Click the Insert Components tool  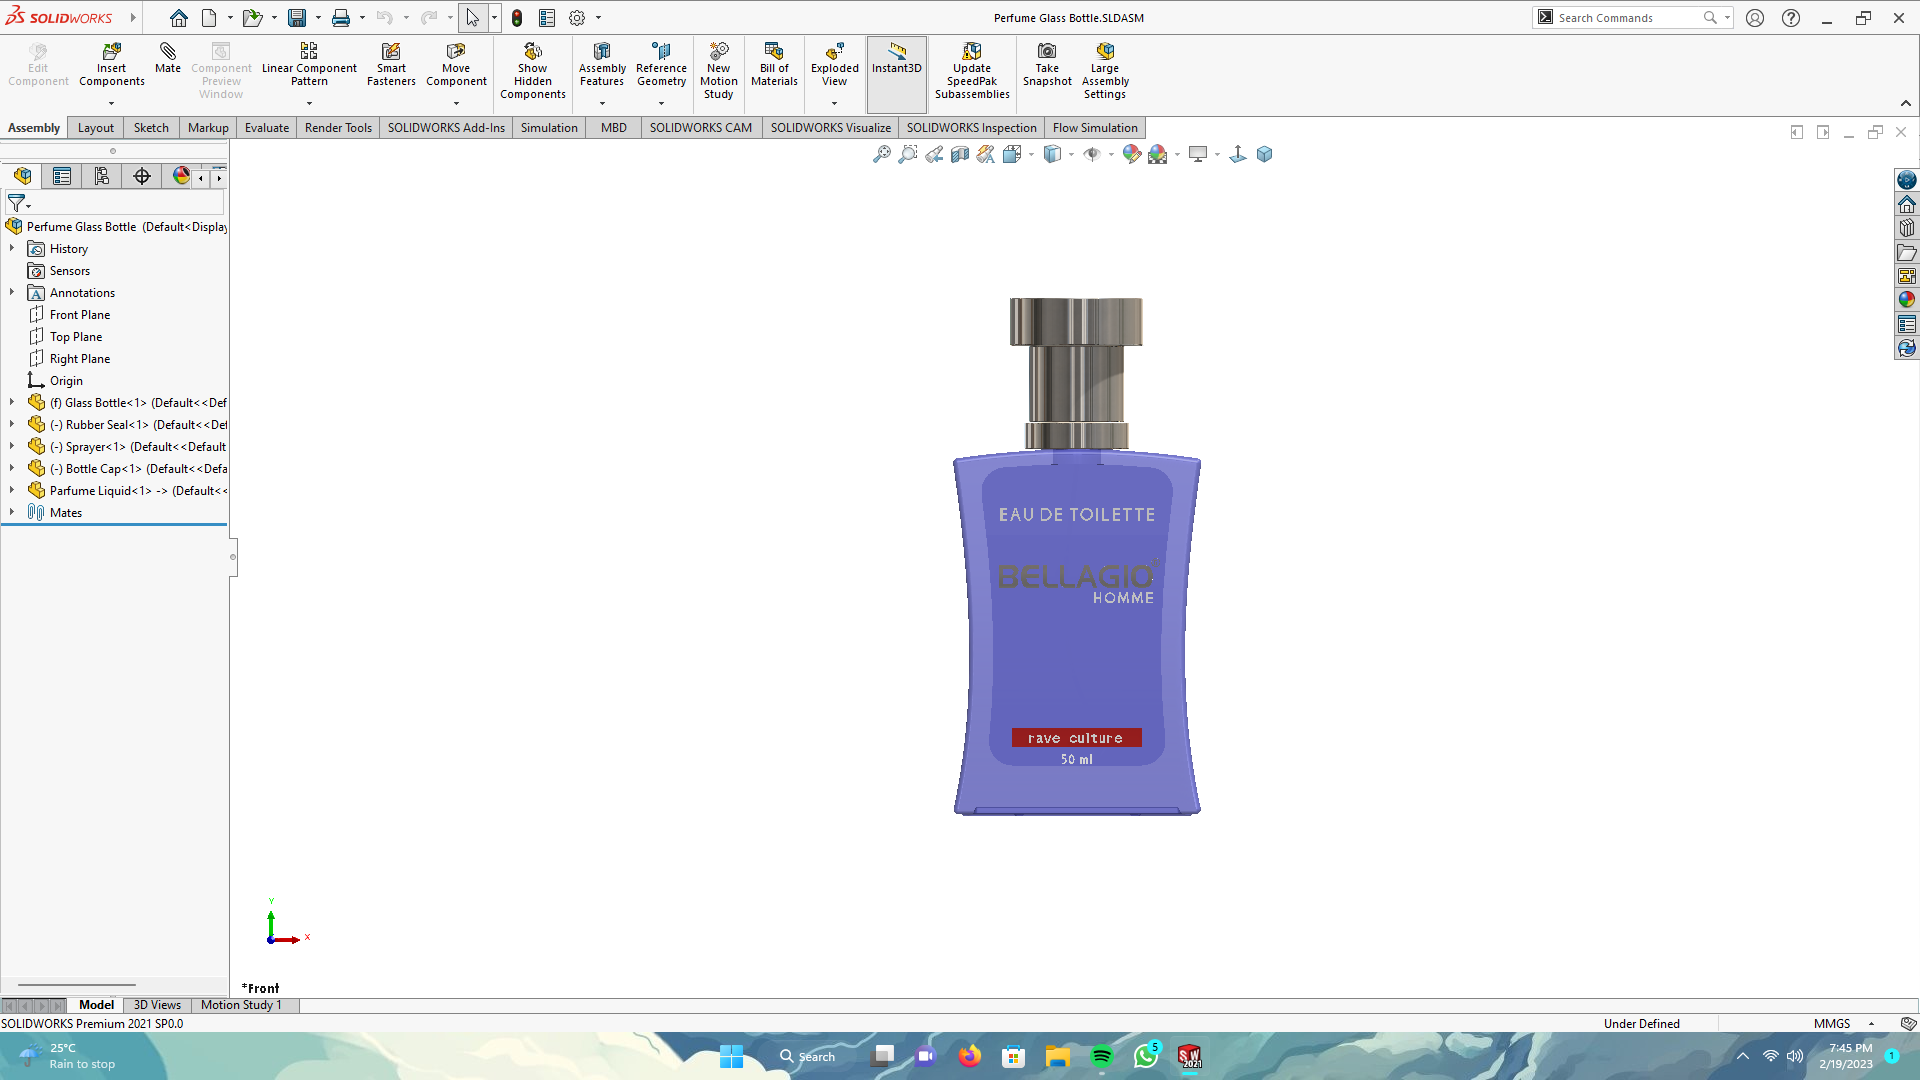pyautogui.click(x=111, y=64)
